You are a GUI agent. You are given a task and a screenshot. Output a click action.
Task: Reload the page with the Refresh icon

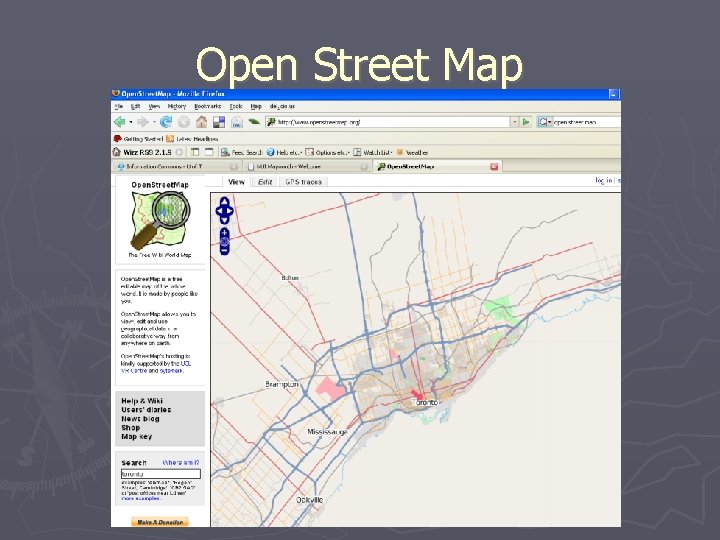[x=166, y=122]
